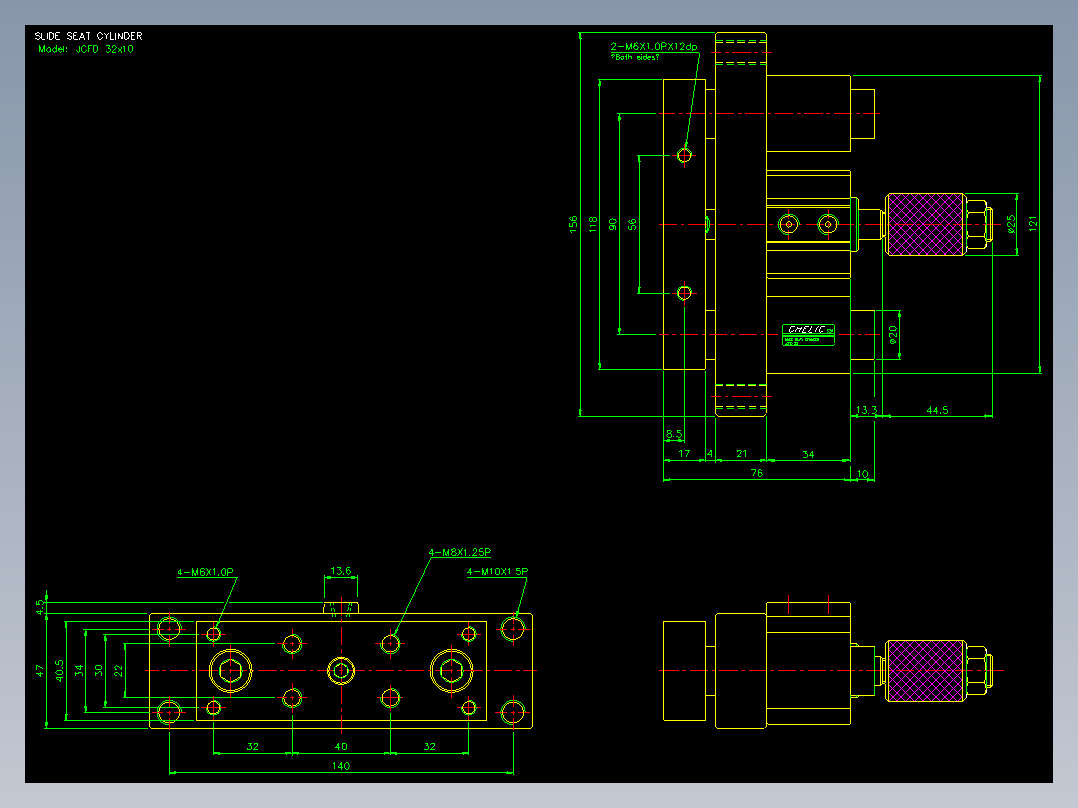
Task: Click the 30 vertical dimension value
Action: click(99, 670)
